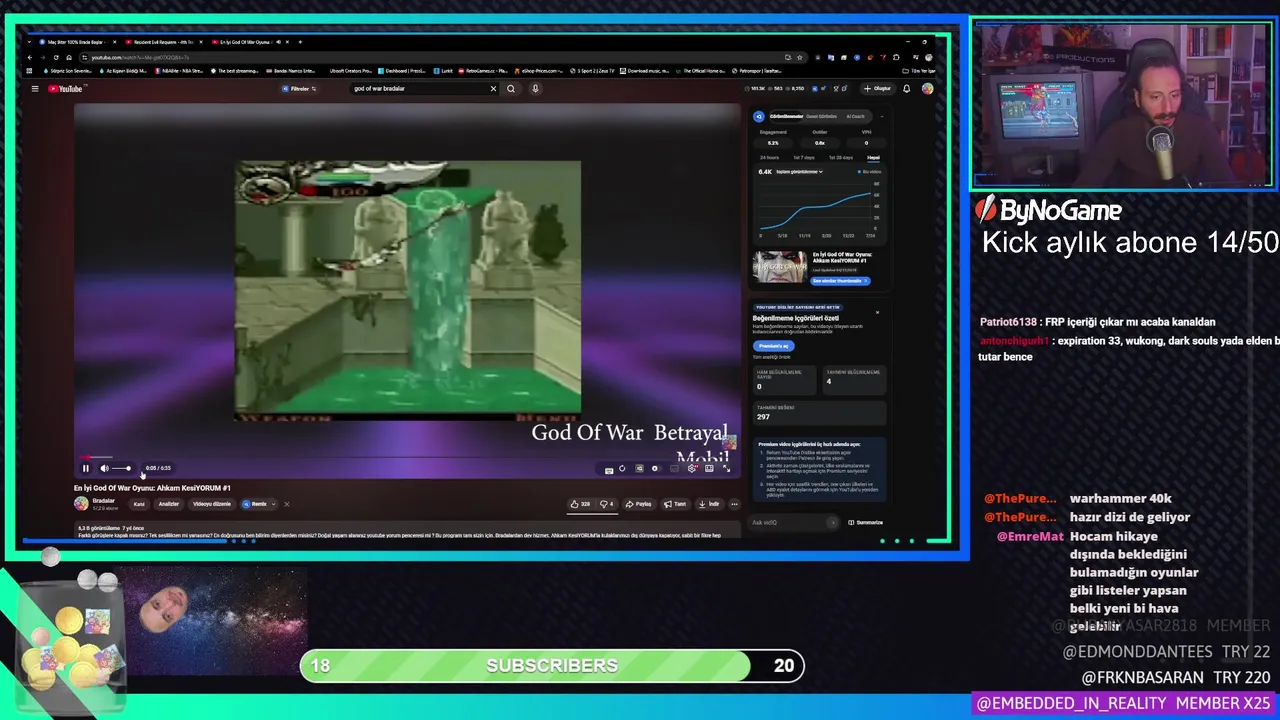Click the Summarize button
This screenshot has height=720, width=1280.
click(x=866, y=522)
